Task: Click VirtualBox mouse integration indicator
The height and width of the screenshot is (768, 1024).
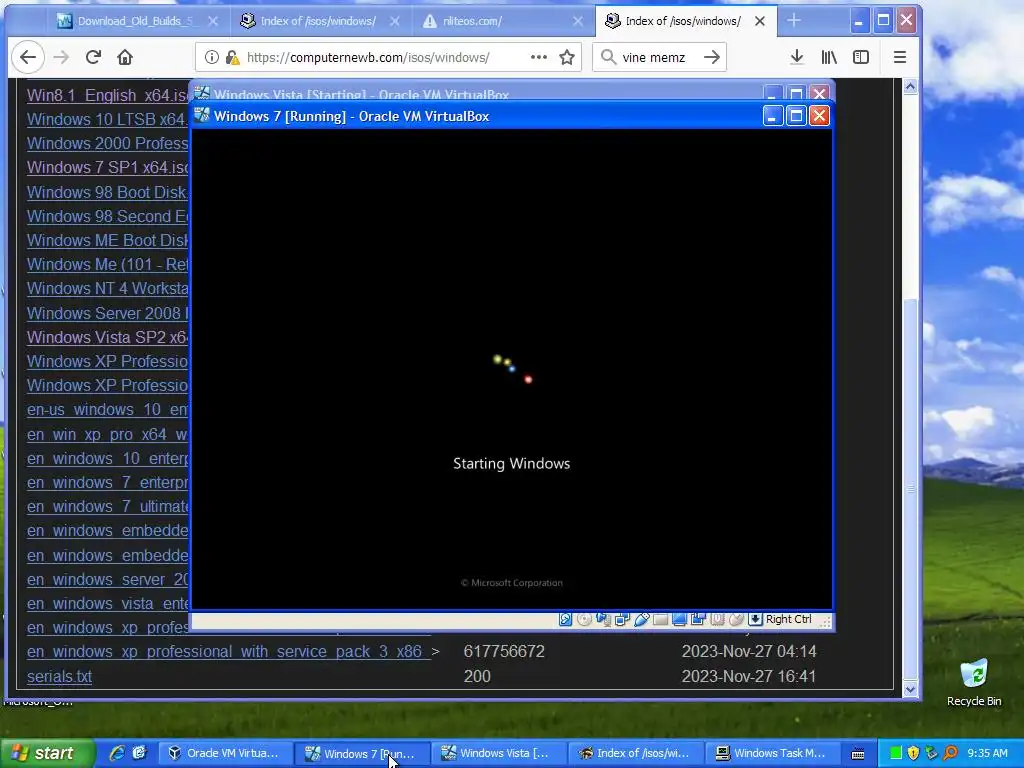Action: 736,619
